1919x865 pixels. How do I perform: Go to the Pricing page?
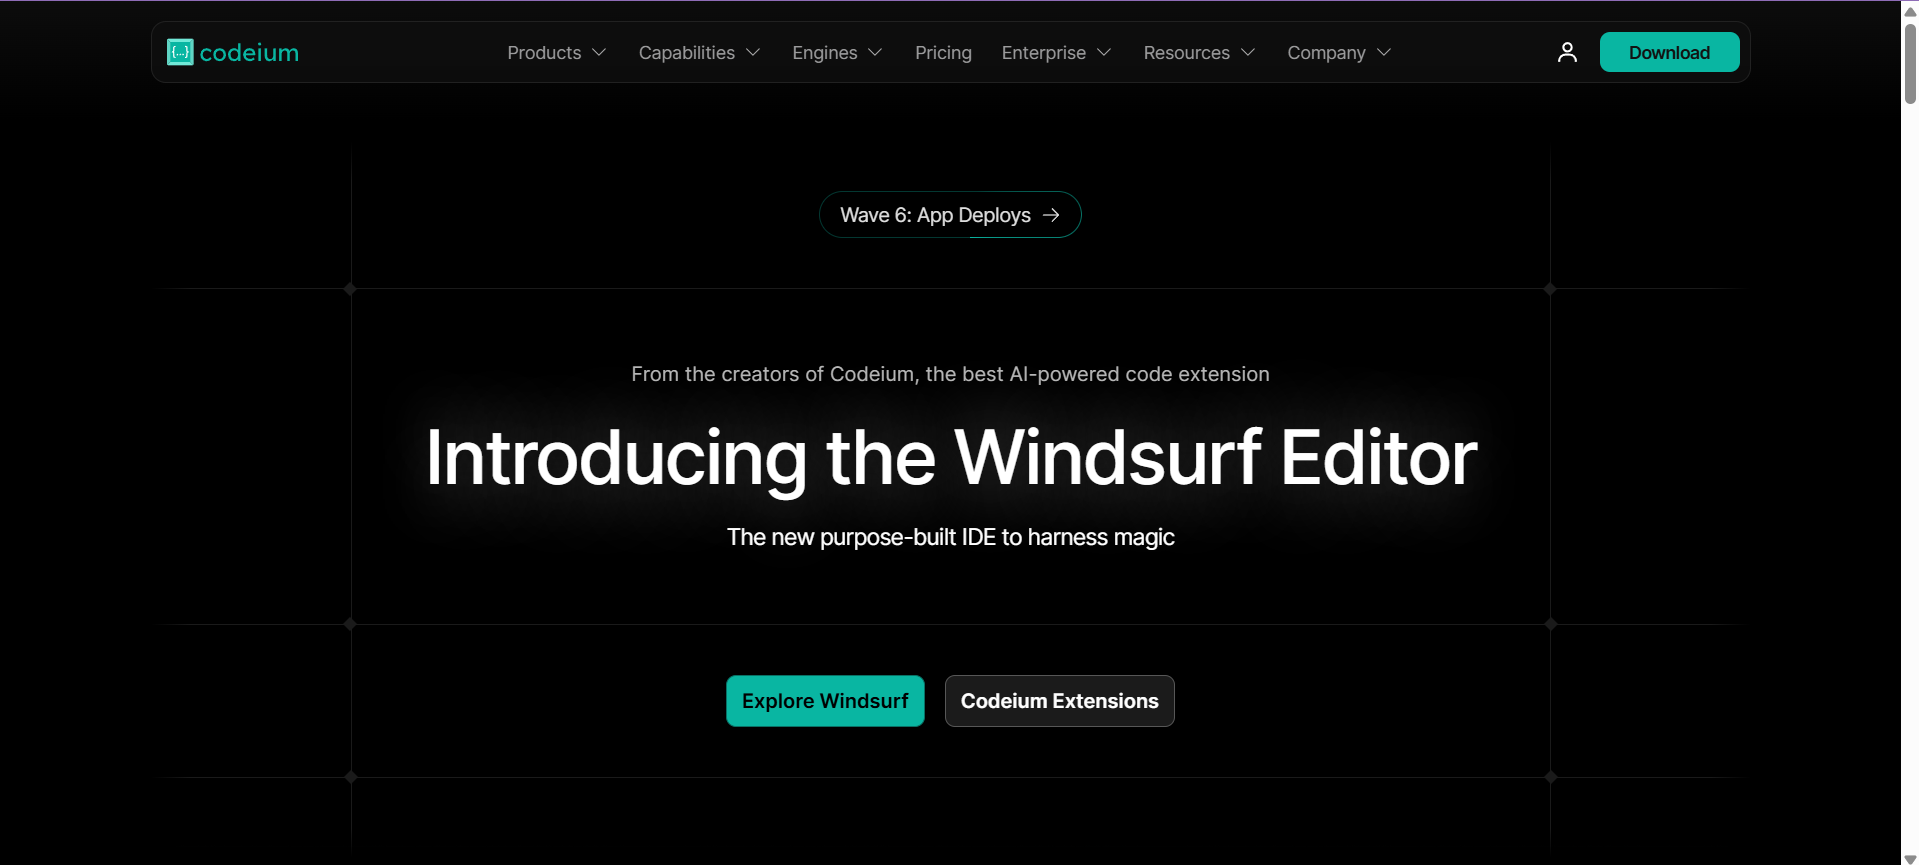pyautogui.click(x=943, y=53)
